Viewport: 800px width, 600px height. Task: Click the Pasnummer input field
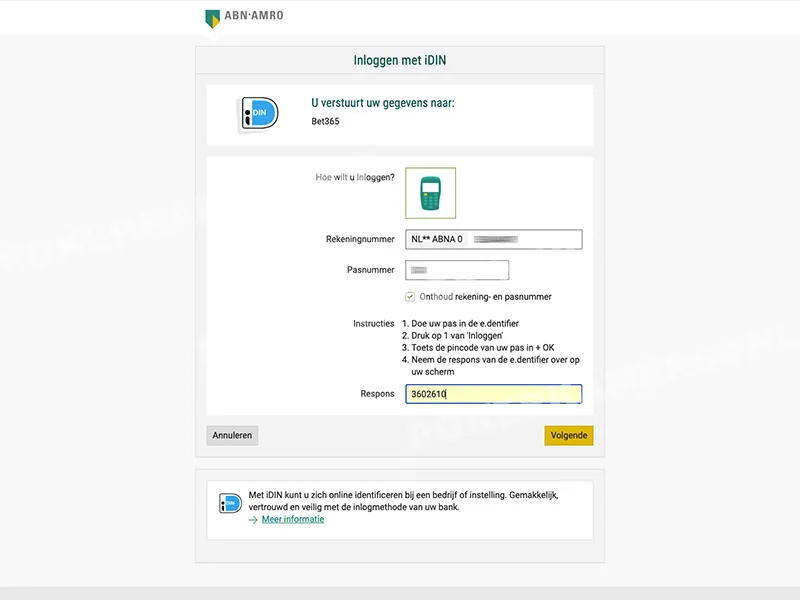pyautogui.click(x=457, y=270)
